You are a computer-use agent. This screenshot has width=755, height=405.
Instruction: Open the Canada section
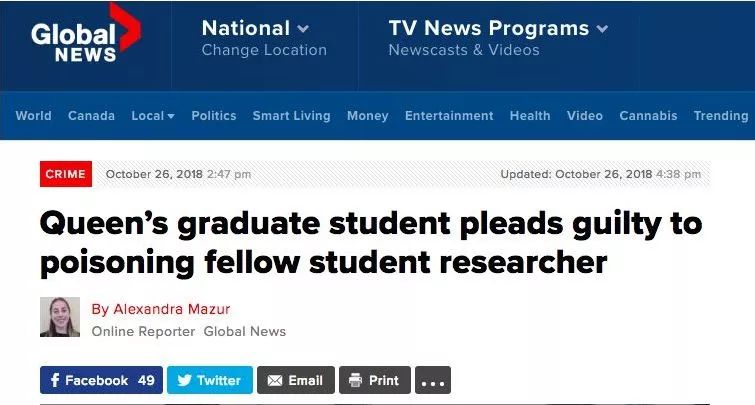[x=91, y=116]
